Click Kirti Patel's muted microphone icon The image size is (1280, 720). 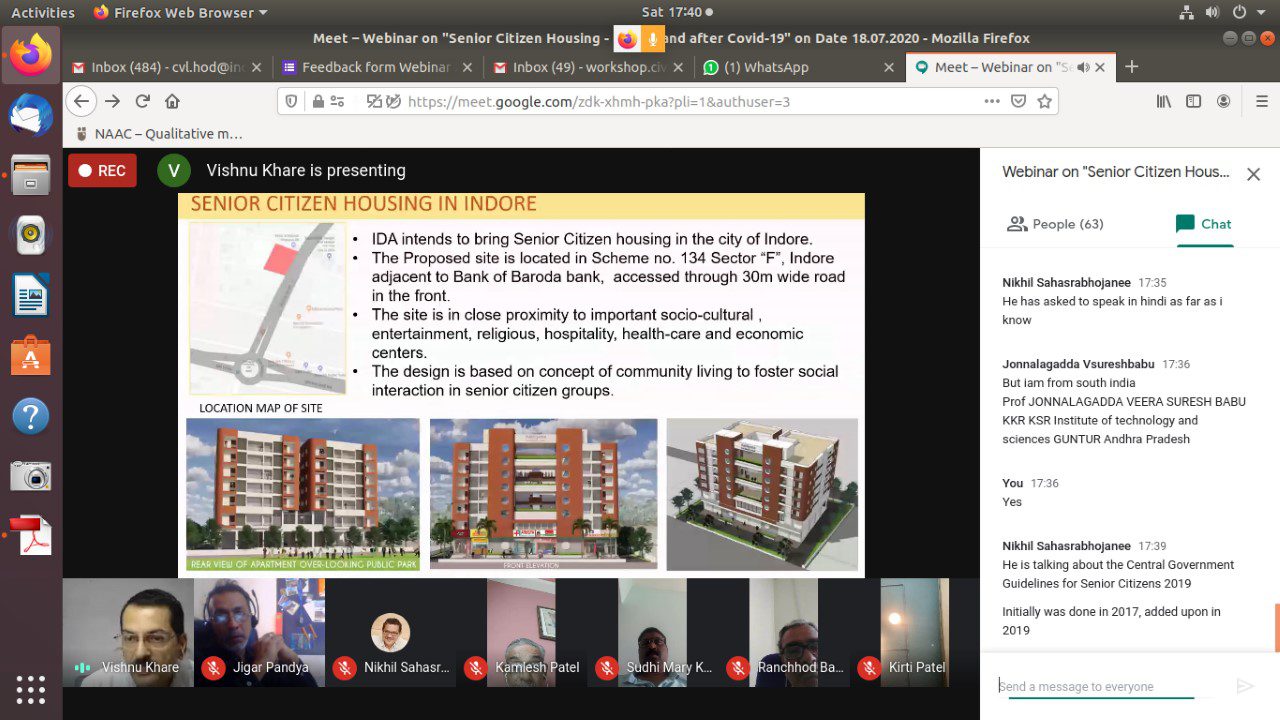pyautogui.click(x=869, y=667)
